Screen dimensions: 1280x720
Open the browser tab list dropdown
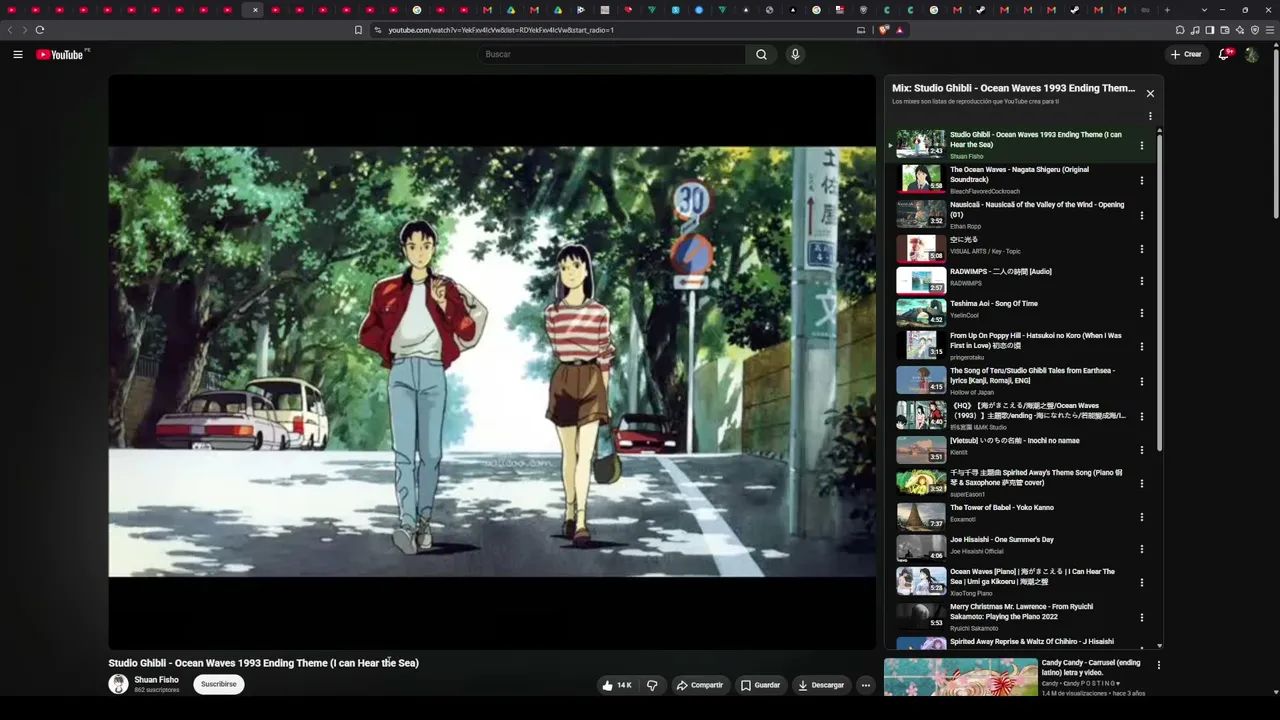1204,10
